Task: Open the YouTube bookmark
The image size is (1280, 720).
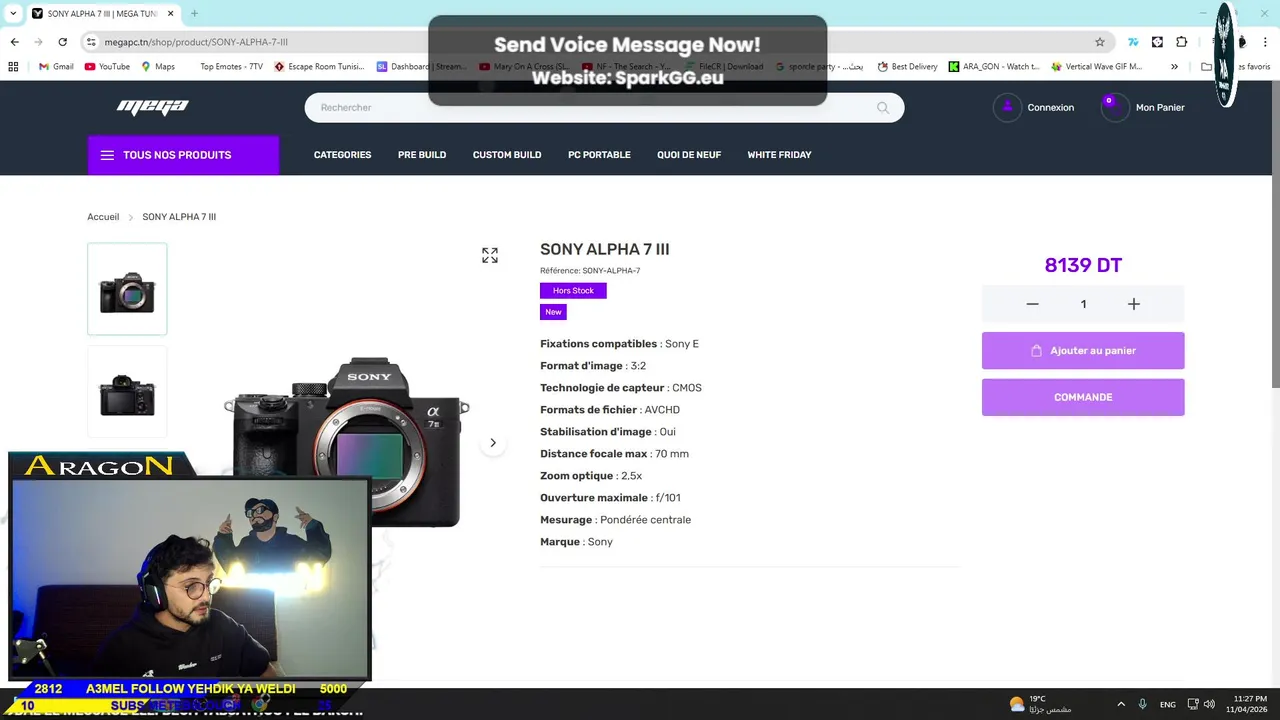Action: pos(107,67)
